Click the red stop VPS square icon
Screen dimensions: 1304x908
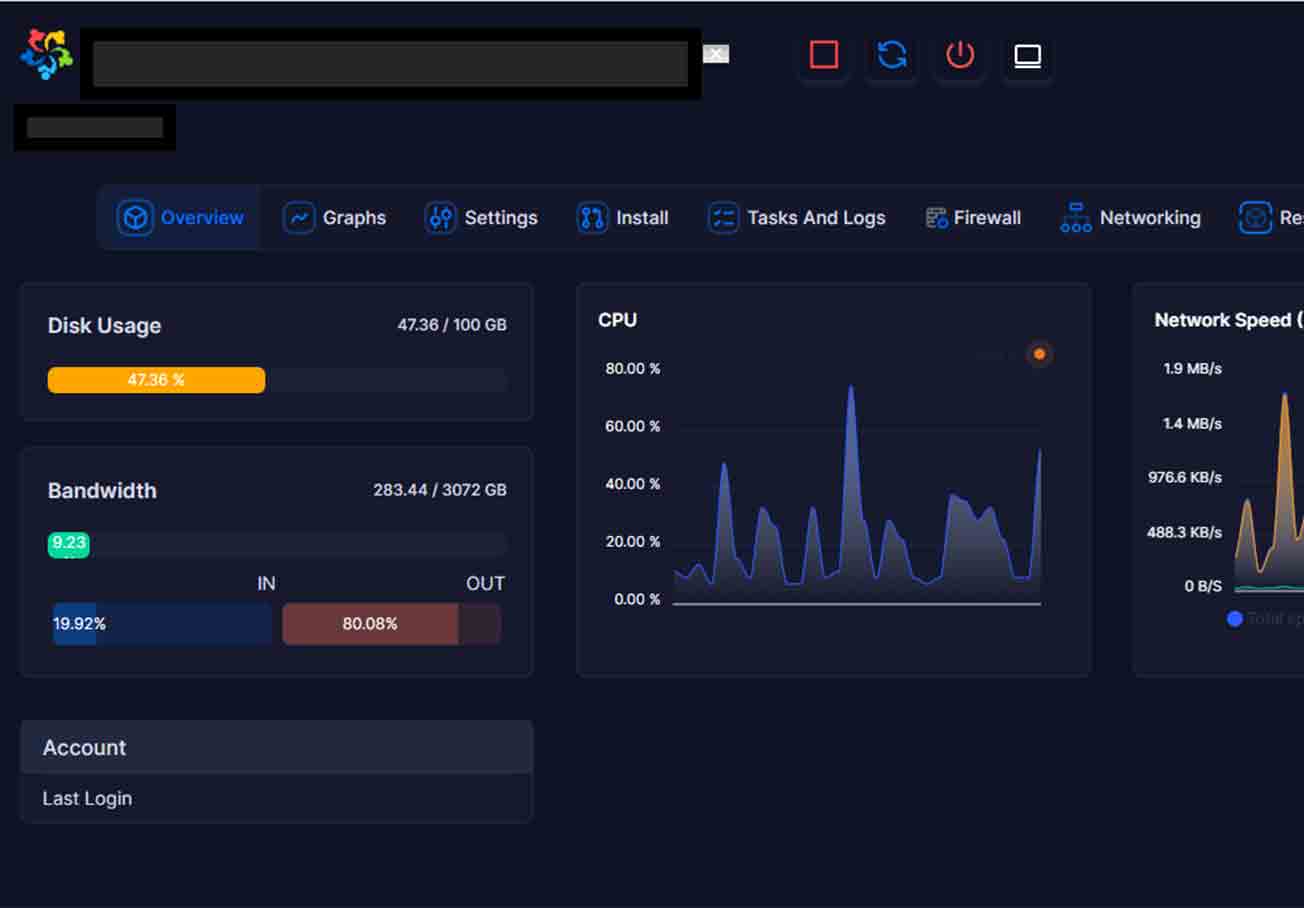click(x=824, y=55)
